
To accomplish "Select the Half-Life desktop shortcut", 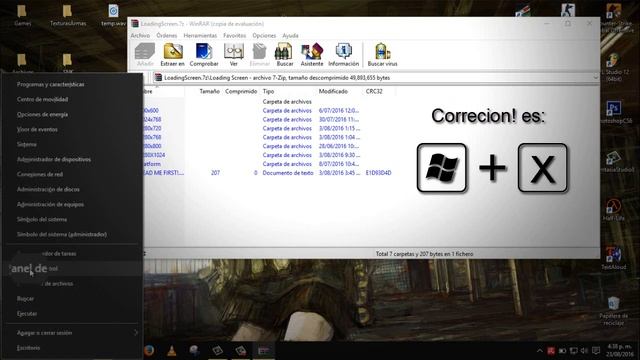I will click(x=614, y=210).
